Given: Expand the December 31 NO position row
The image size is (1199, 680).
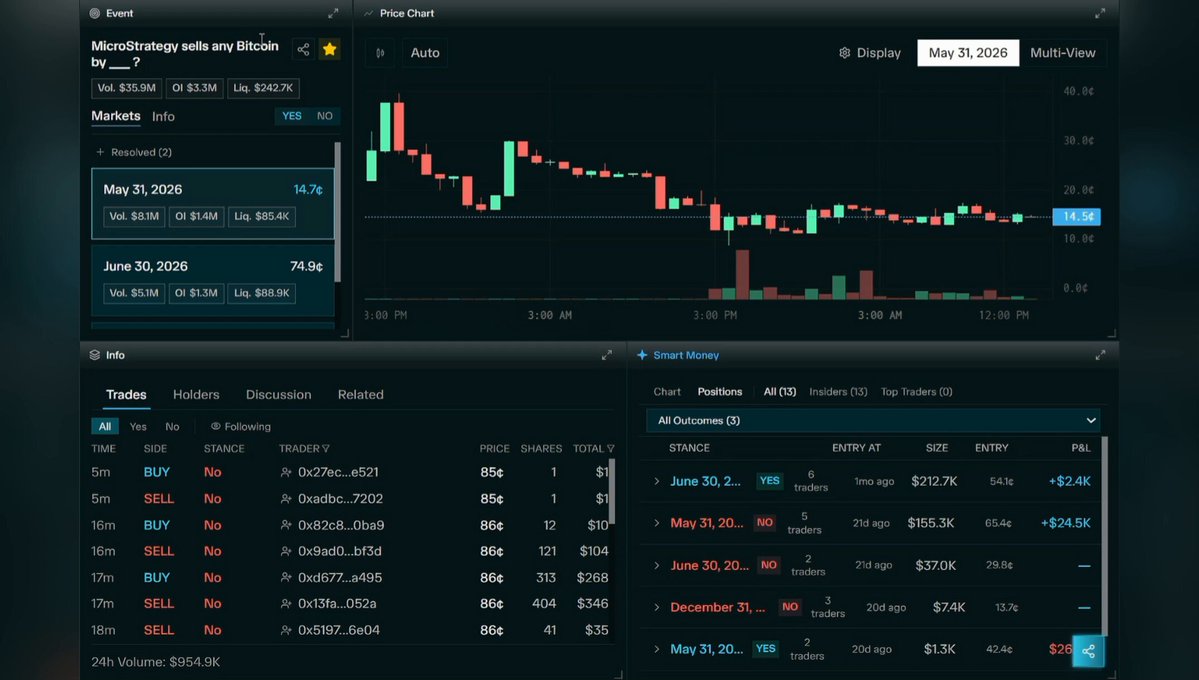Looking at the screenshot, I should point(657,608).
